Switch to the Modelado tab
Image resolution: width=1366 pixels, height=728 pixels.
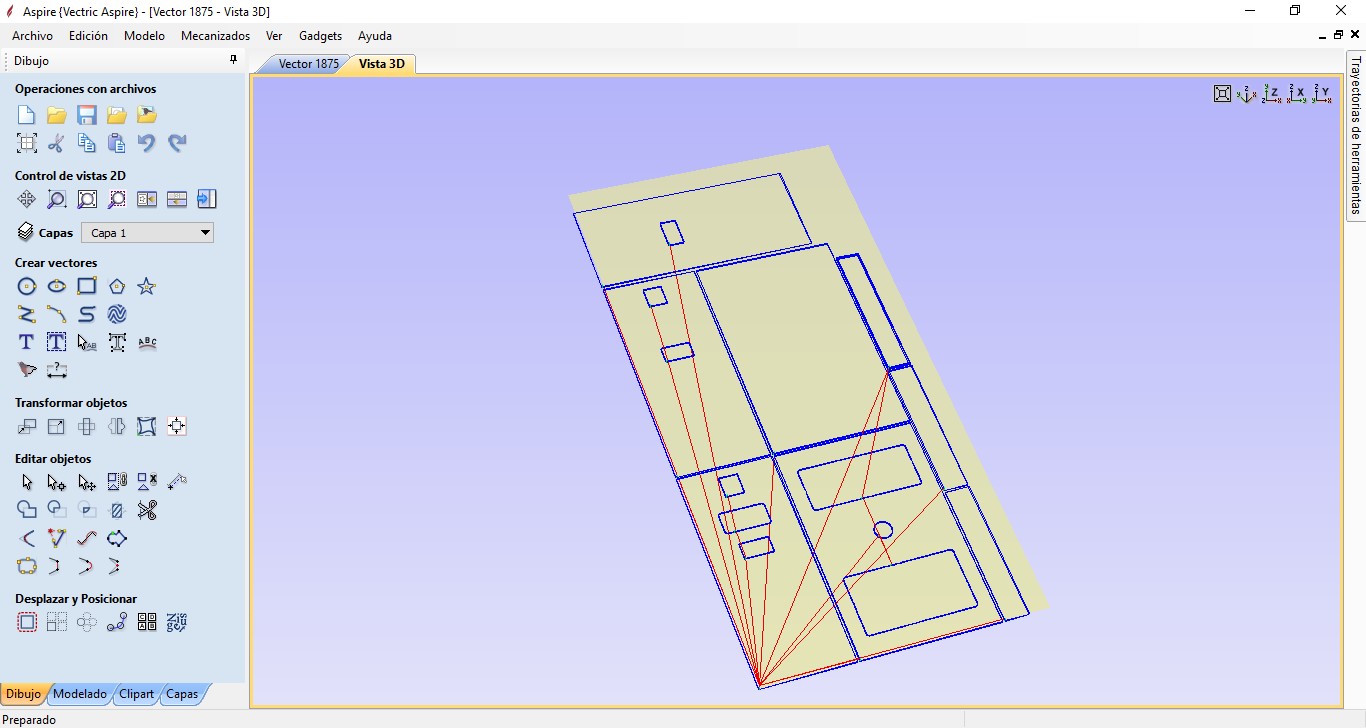(x=80, y=694)
